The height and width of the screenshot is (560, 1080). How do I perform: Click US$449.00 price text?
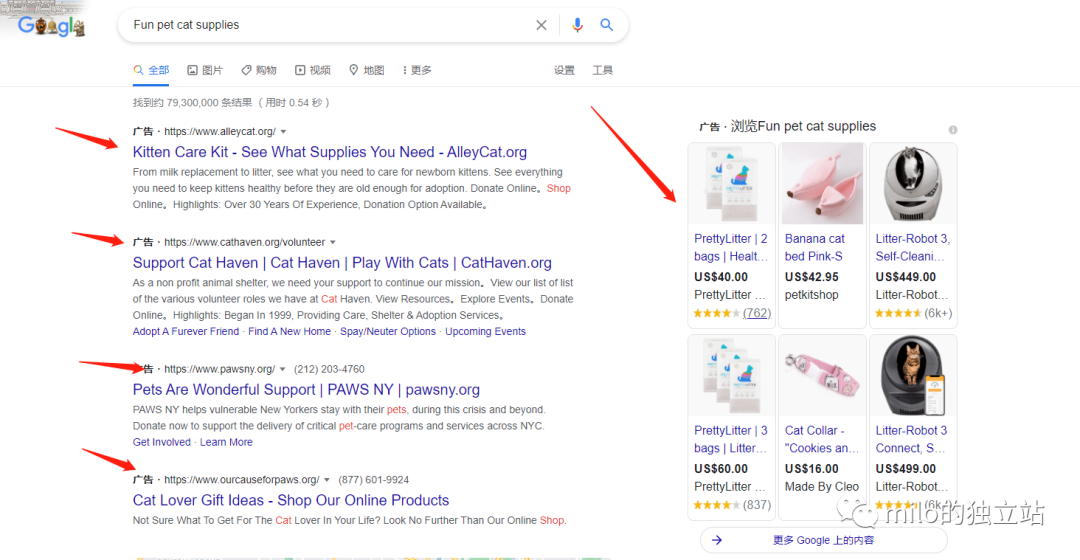906,277
